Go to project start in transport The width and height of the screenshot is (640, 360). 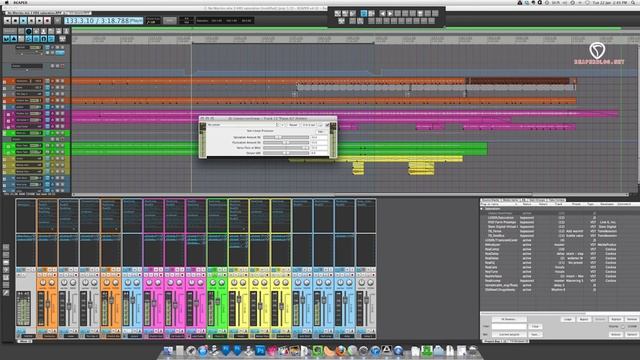[x=7, y=20]
